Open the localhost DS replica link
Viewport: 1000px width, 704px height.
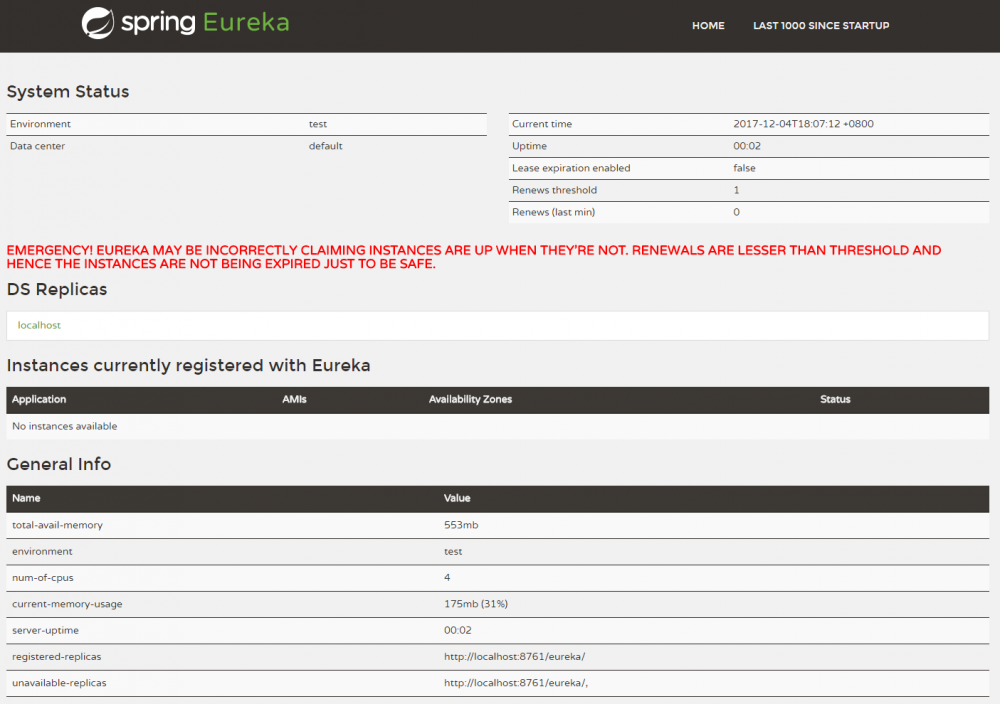[39, 325]
